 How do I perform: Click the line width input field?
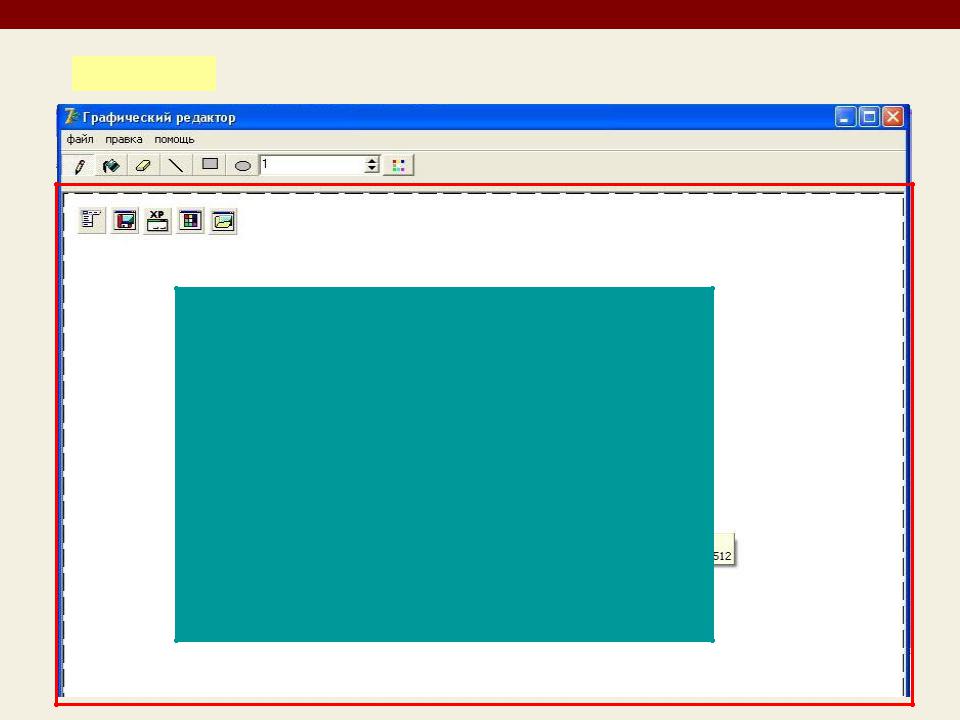pos(312,165)
